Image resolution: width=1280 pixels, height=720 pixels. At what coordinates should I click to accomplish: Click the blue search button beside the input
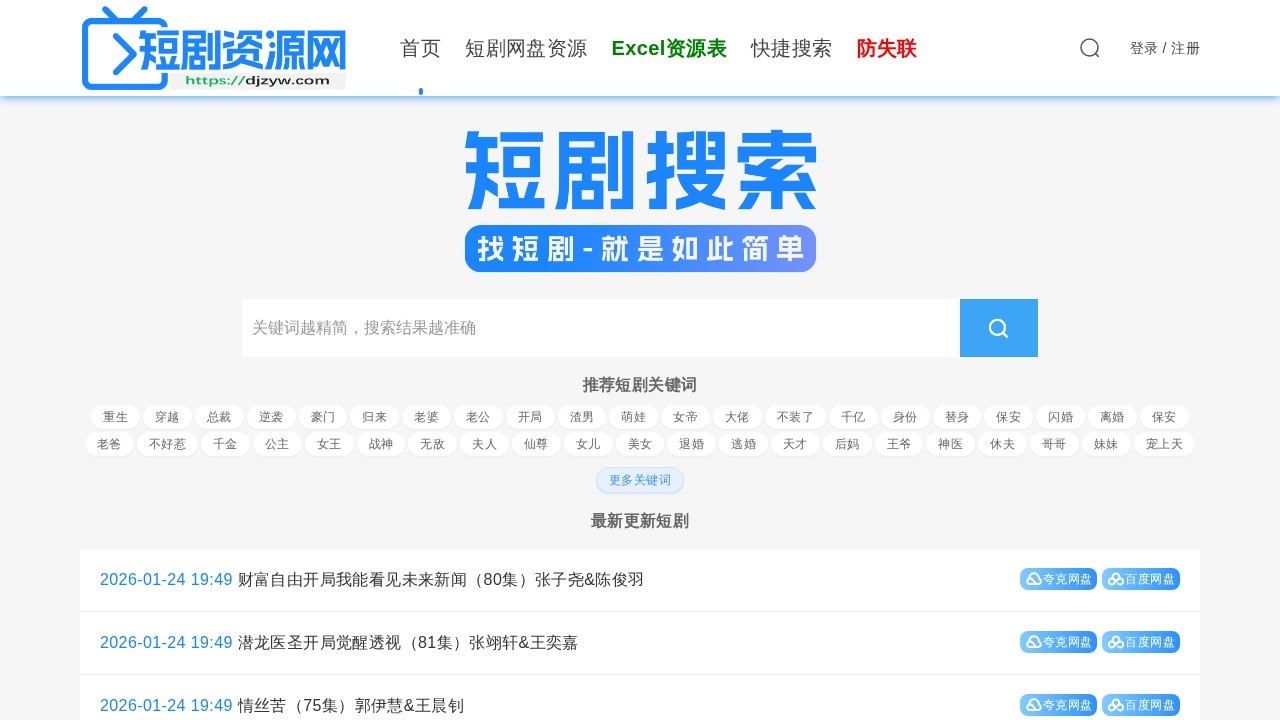(x=998, y=328)
